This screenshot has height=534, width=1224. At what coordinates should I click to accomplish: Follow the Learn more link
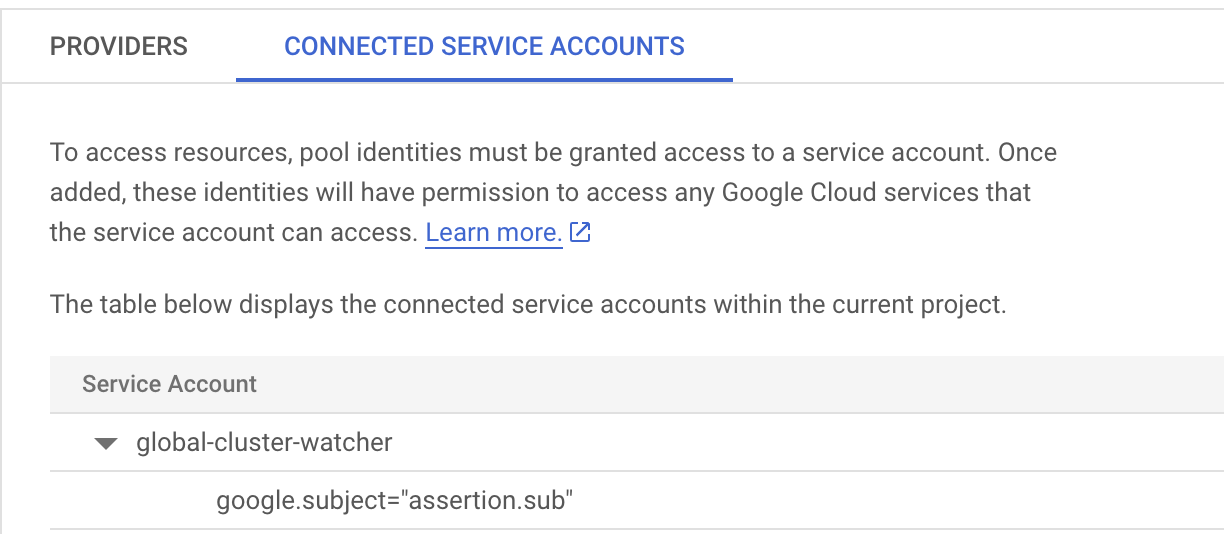(x=493, y=233)
